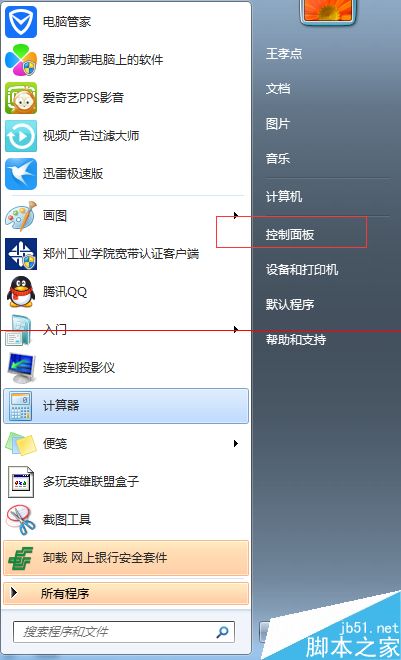
Task: Launch 截图工具 scissors icon
Action: (x=21, y=520)
